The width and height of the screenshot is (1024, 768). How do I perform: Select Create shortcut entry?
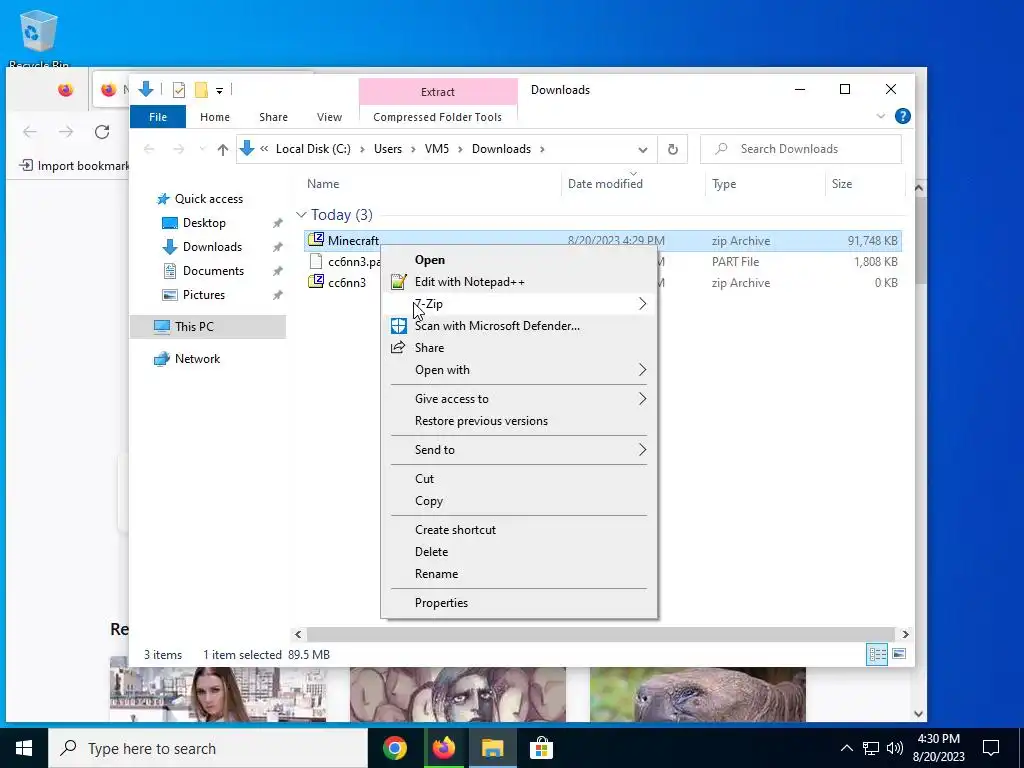(519, 530)
